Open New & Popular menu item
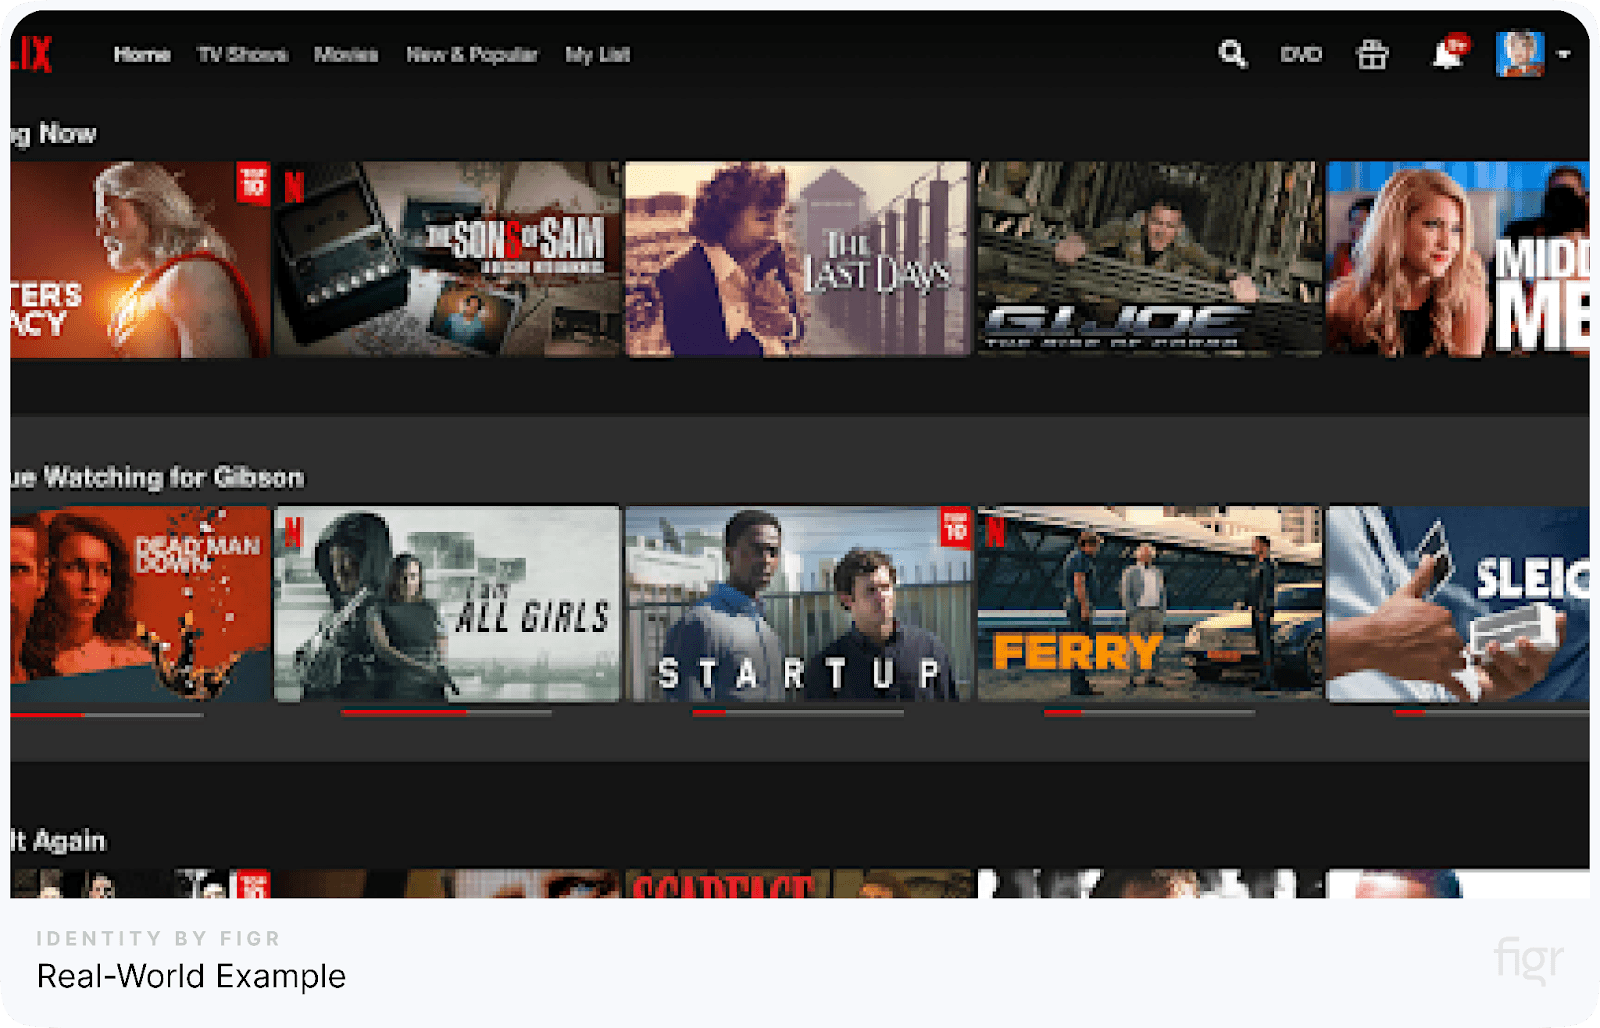This screenshot has width=1600, height=1028. [x=472, y=55]
